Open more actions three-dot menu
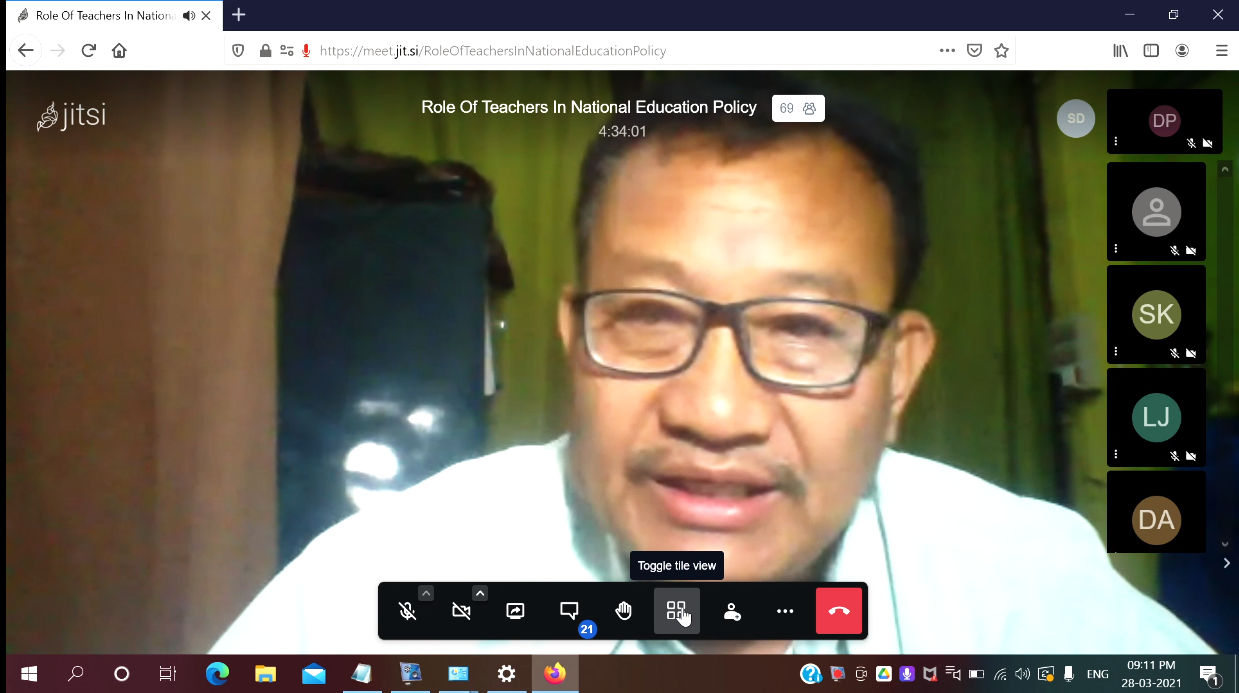 coord(785,611)
